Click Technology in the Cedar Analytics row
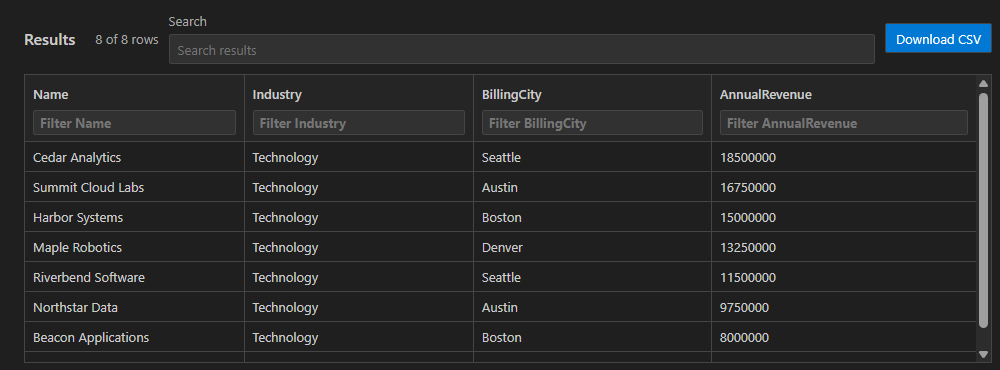This screenshot has width=1000, height=370. click(285, 158)
